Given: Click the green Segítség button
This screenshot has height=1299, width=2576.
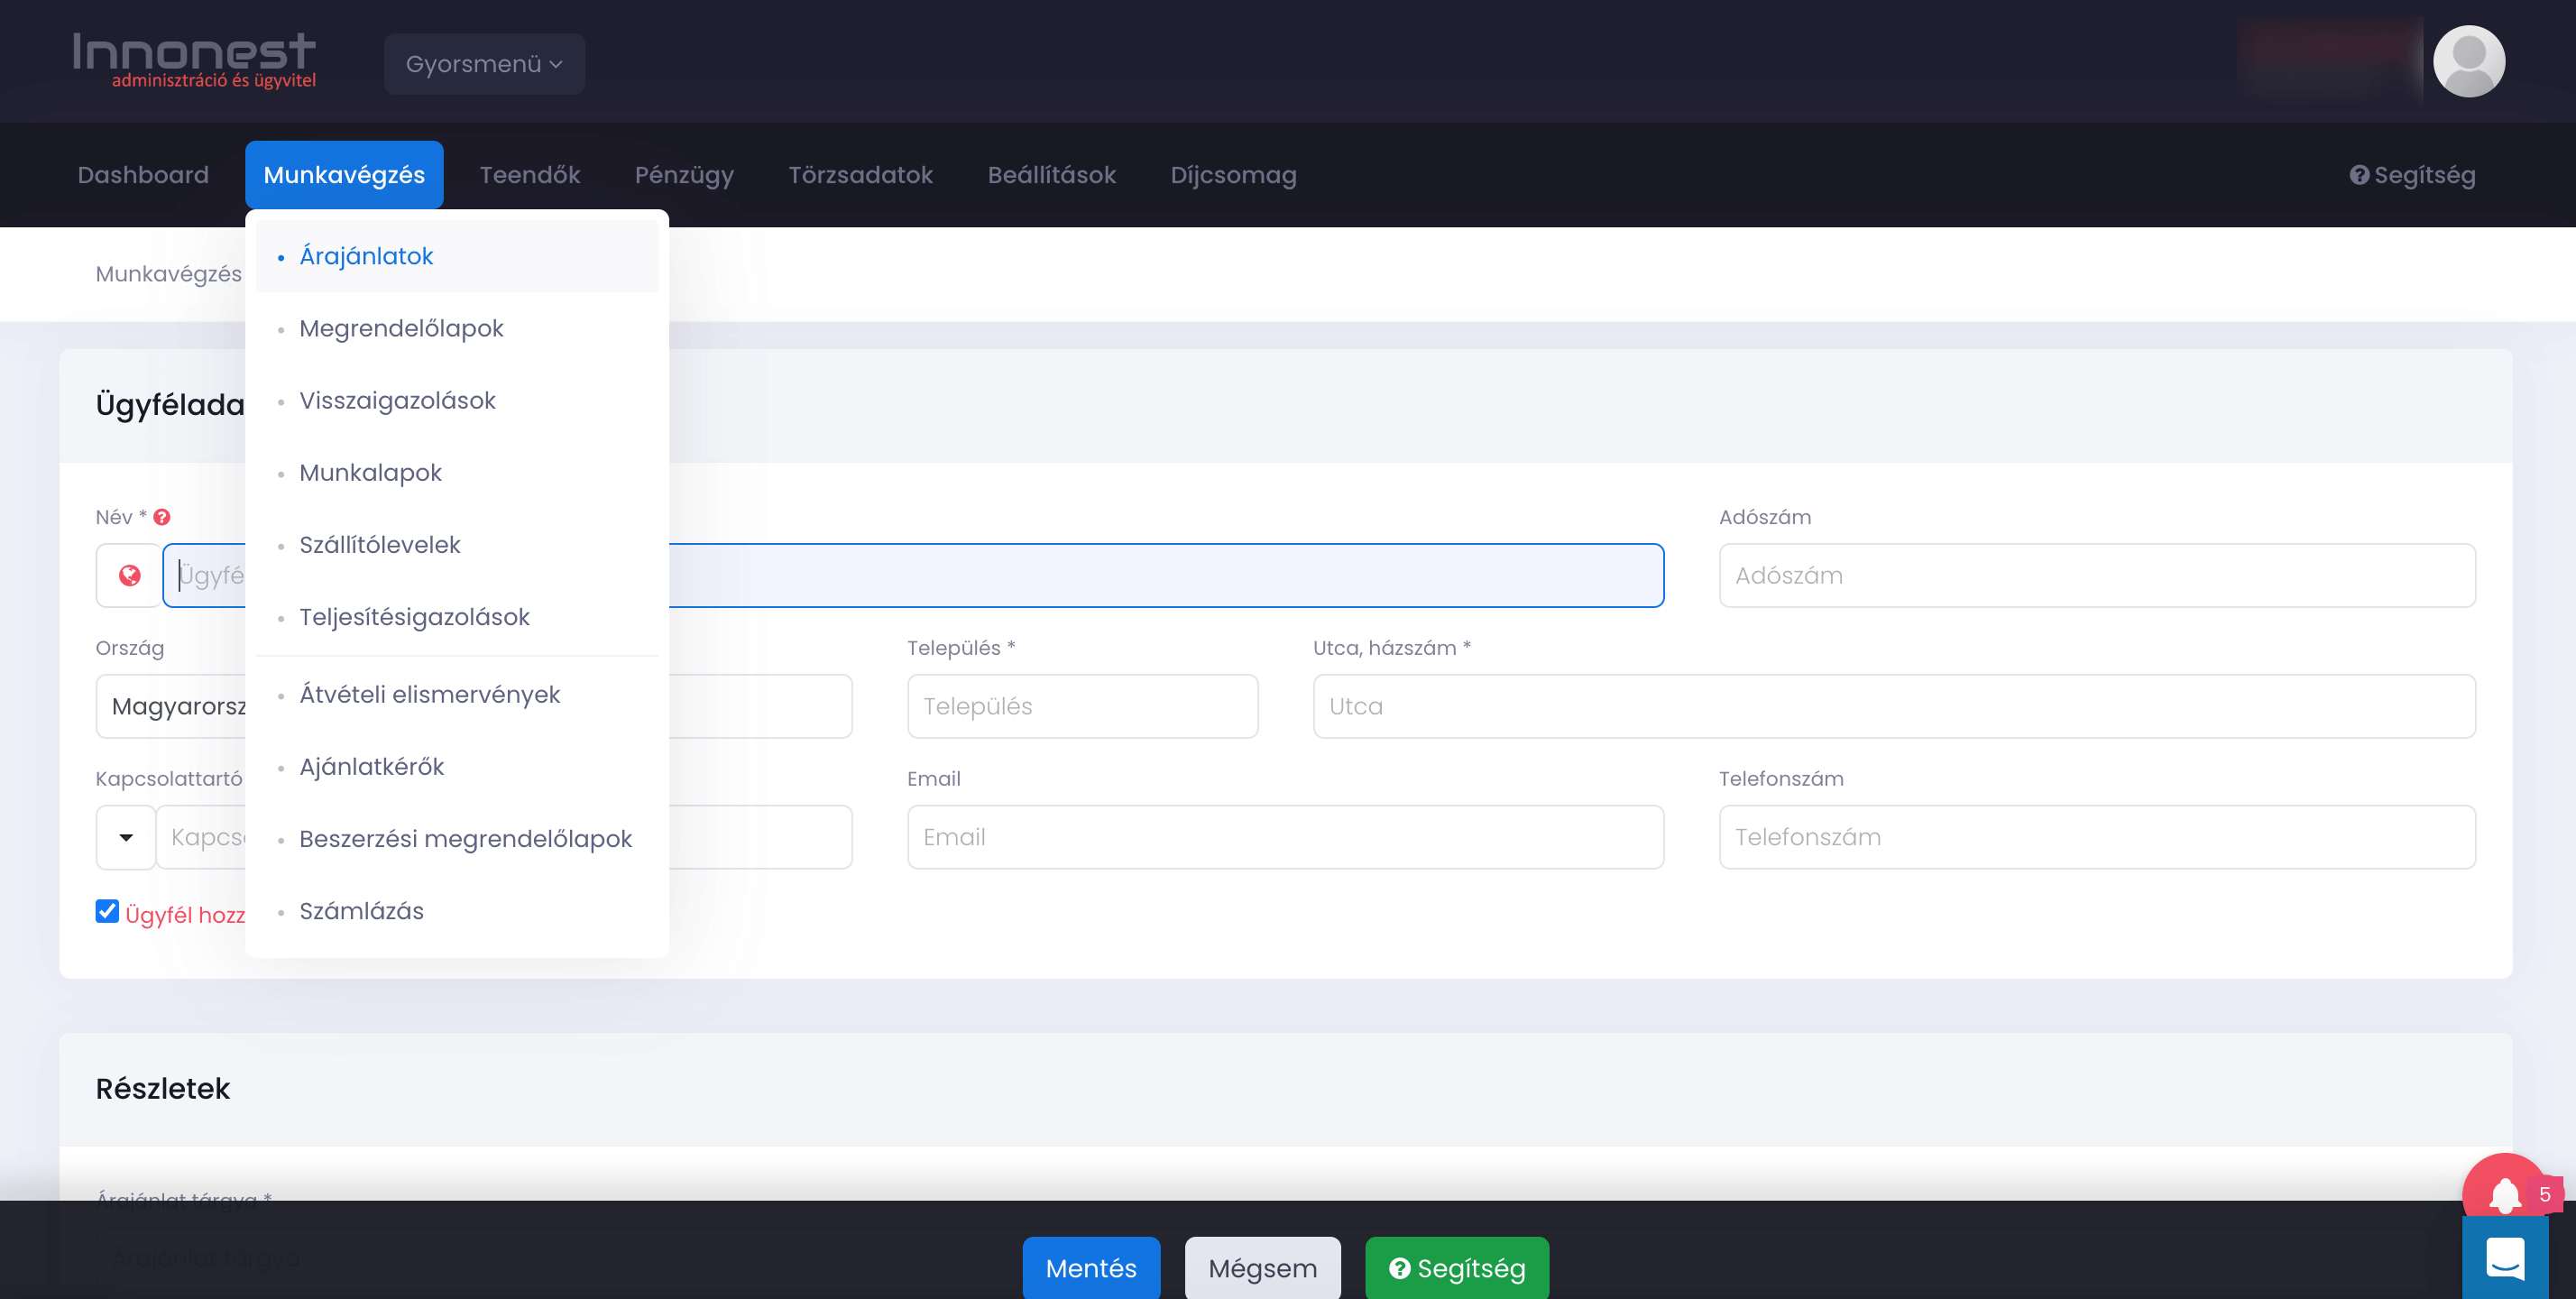Looking at the screenshot, I should 1457,1267.
